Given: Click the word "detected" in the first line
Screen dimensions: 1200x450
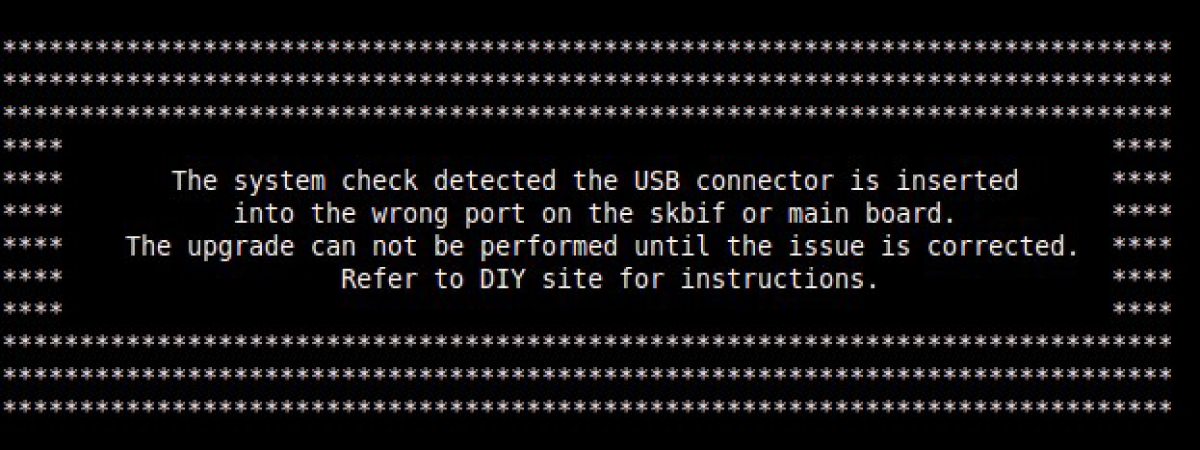Looking at the screenshot, I should pos(495,181).
